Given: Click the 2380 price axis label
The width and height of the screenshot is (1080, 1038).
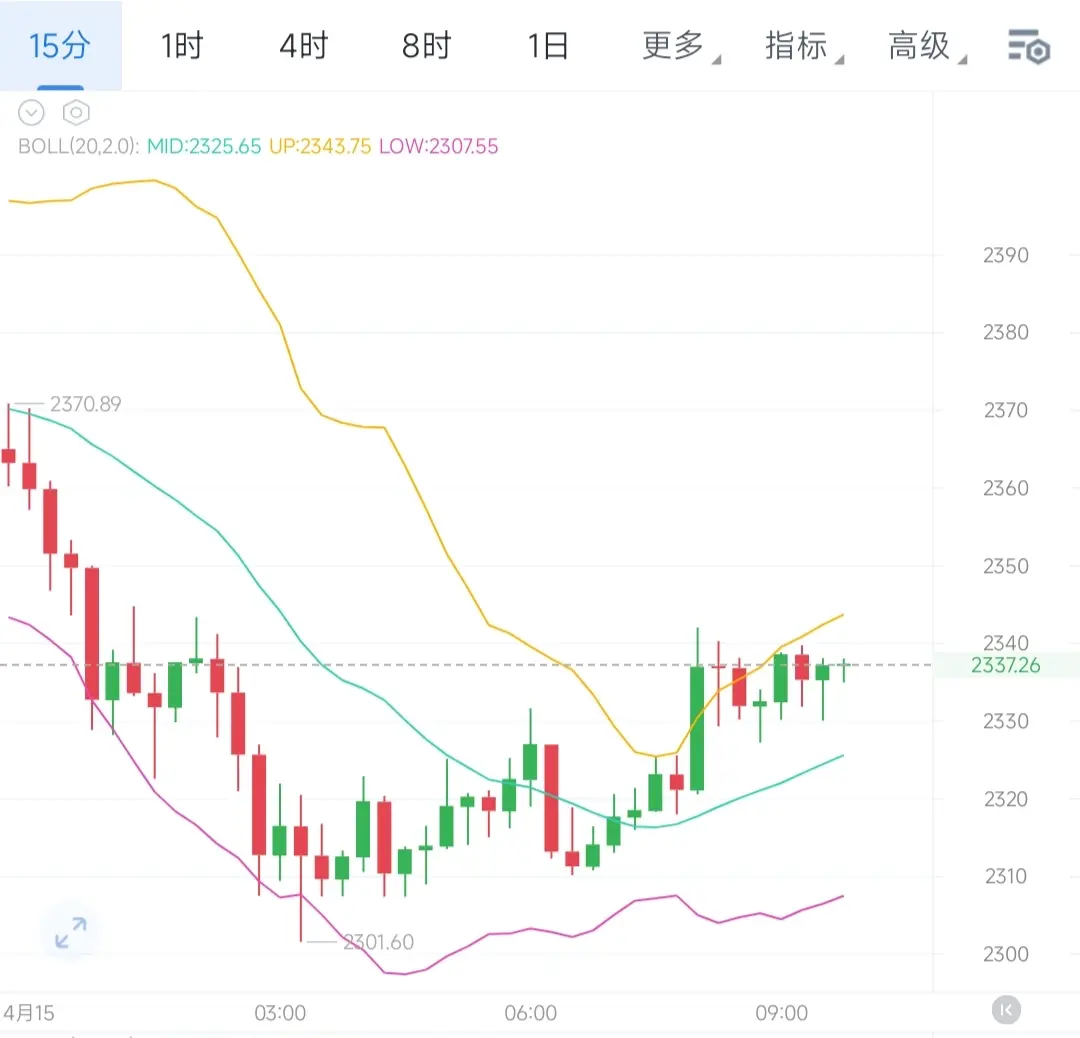Looking at the screenshot, I should coord(1006,333).
